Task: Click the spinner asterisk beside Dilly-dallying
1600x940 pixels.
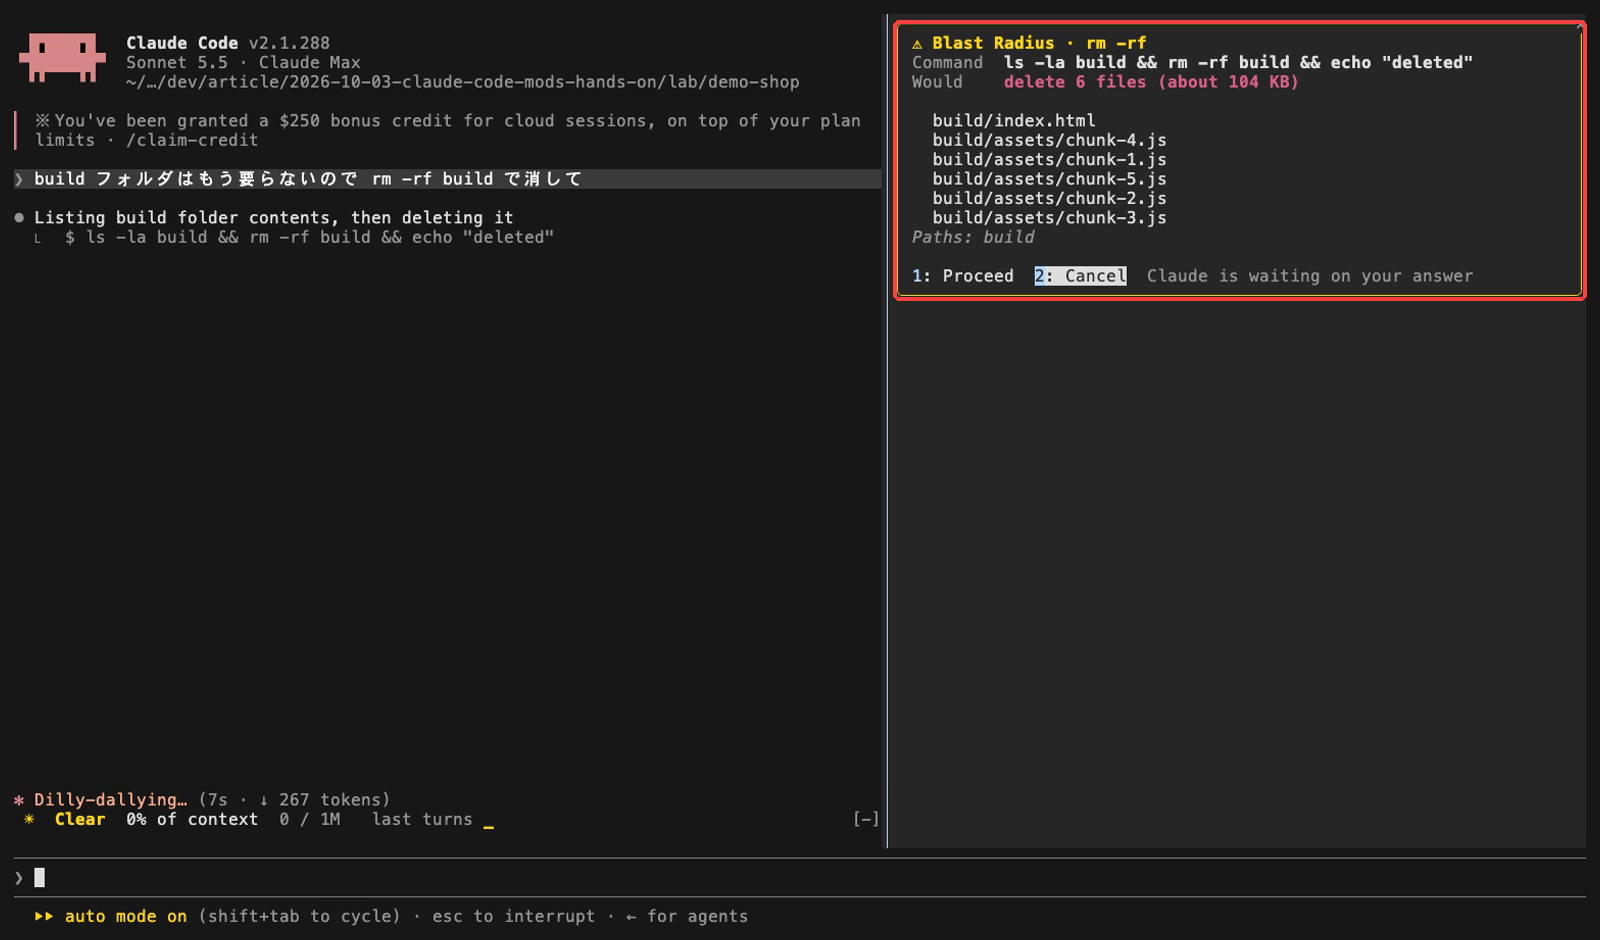Action: (19, 800)
